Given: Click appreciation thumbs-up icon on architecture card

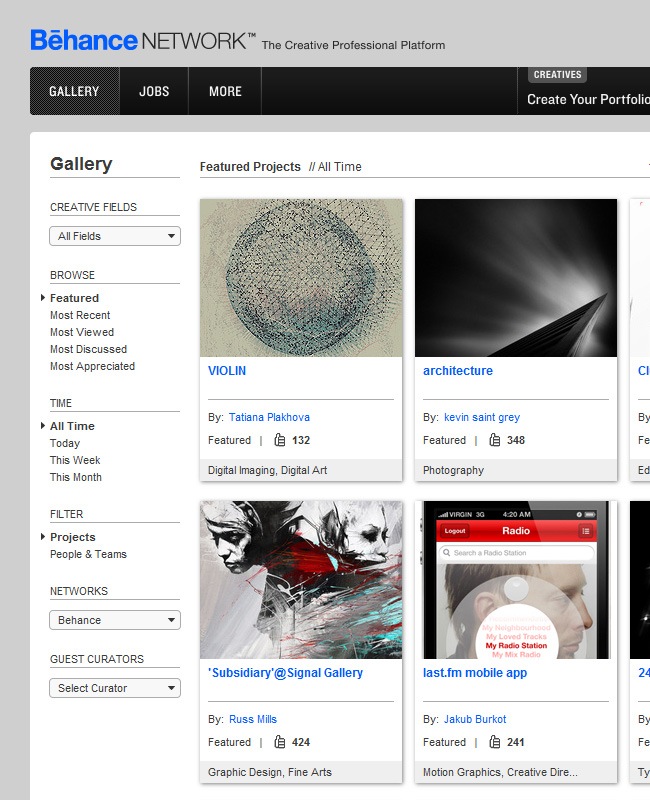Looking at the screenshot, I should point(494,440).
